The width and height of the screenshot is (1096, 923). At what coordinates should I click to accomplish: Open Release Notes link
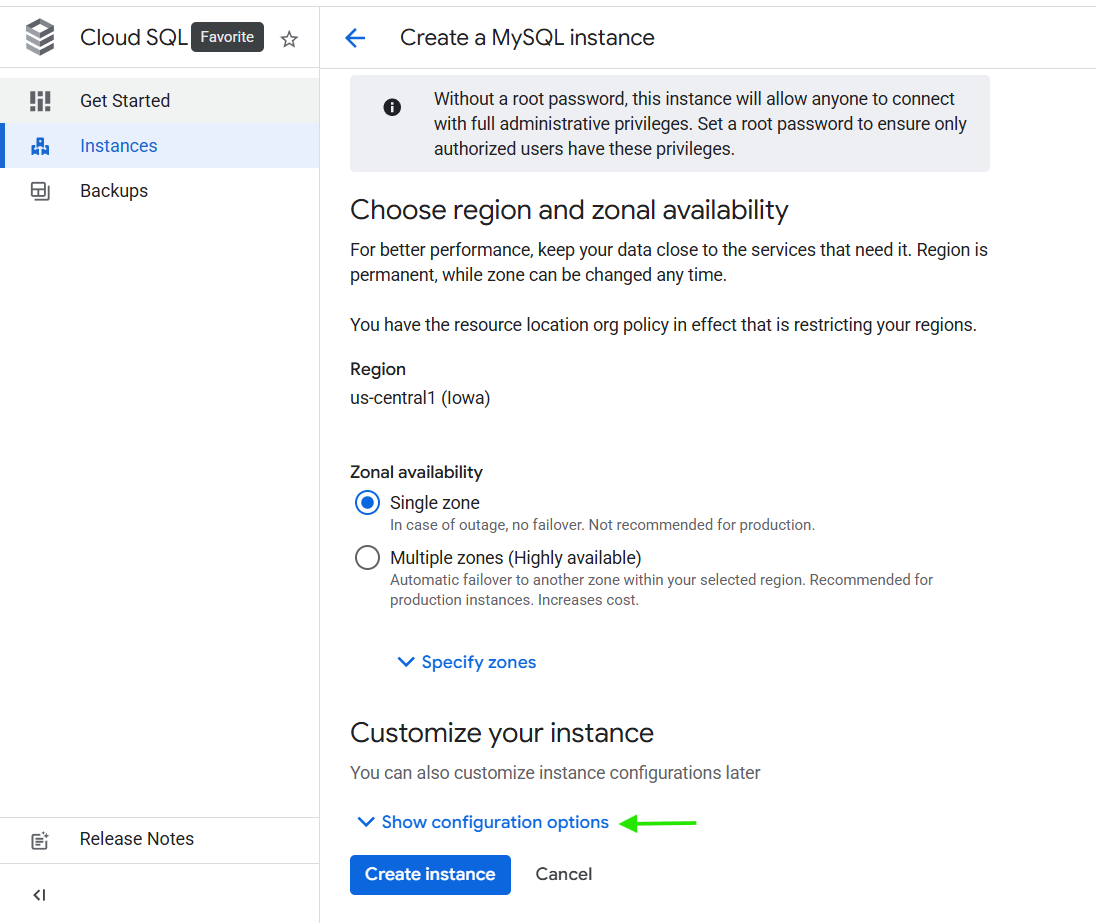137,839
